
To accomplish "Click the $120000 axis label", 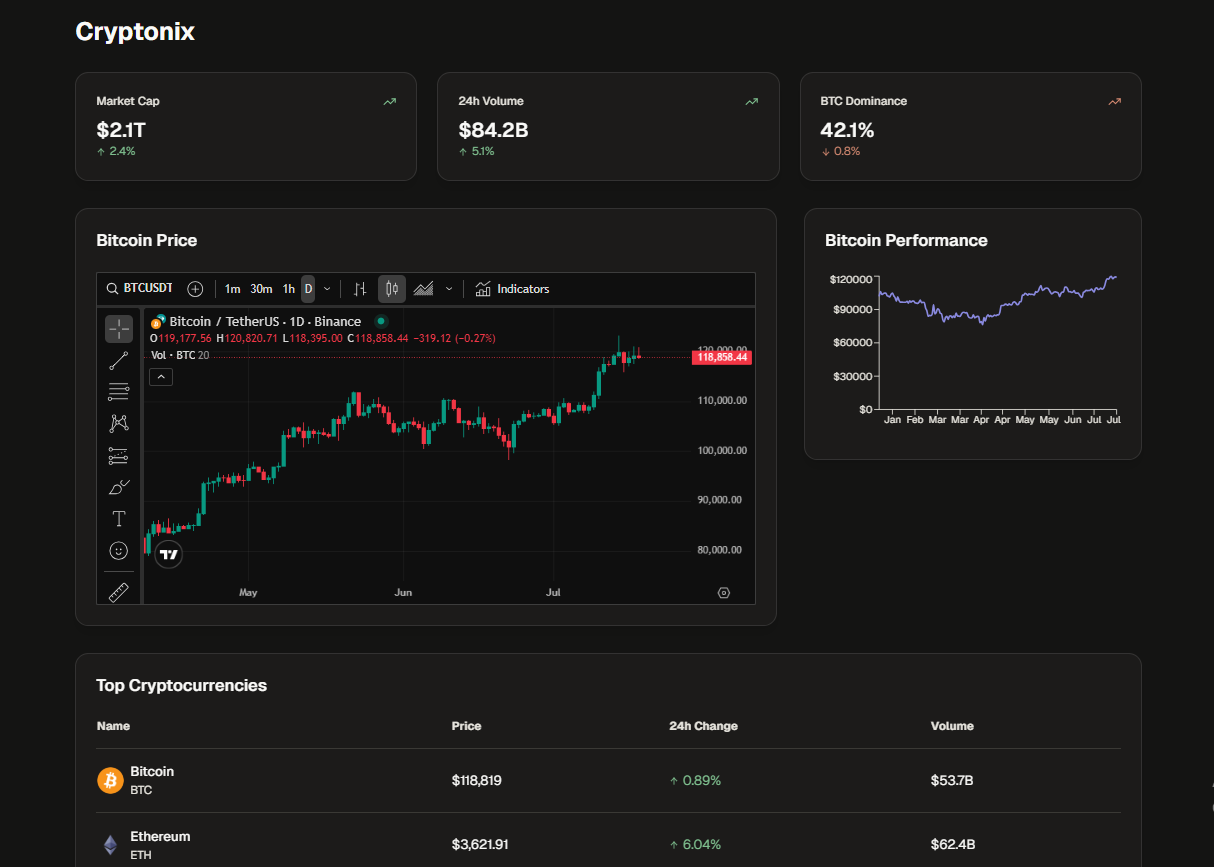I will coord(849,279).
